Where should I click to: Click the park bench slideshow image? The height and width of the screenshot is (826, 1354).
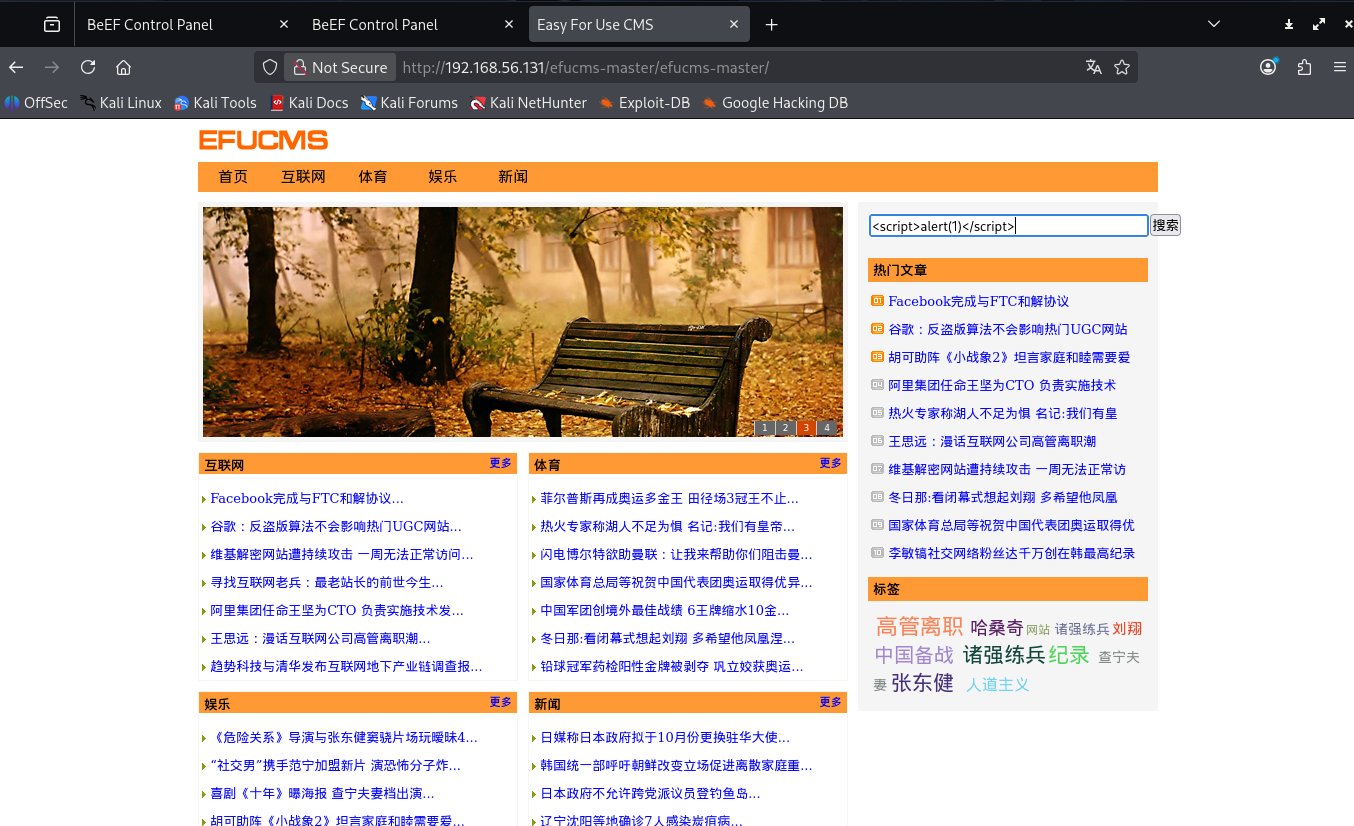[x=523, y=322]
